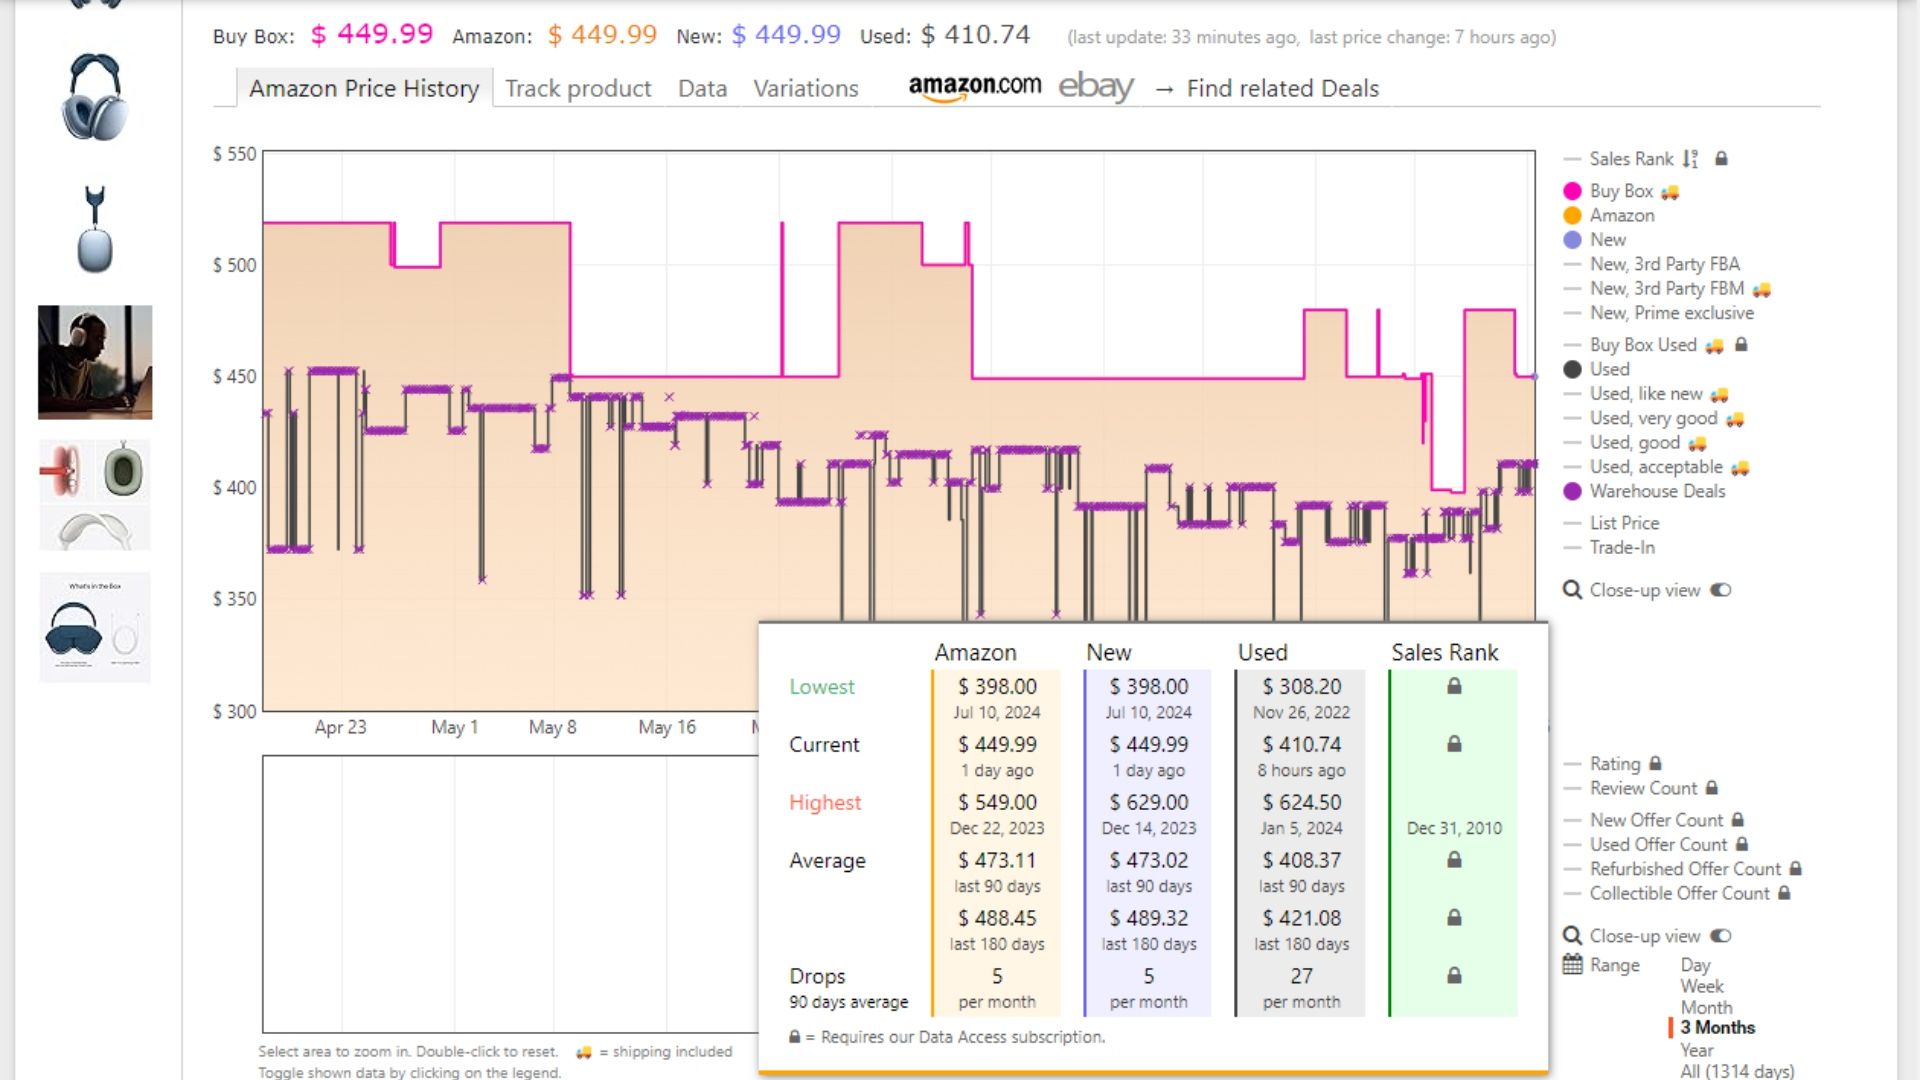Switch to the Track product tab
This screenshot has height=1080, width=1920.
(578, 88)
